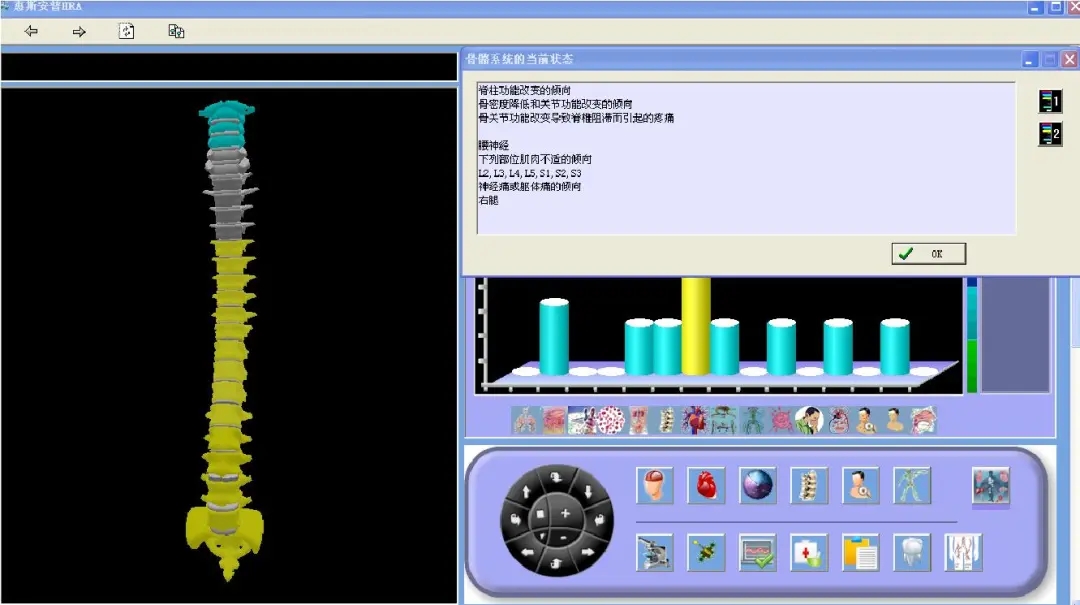Open the full-body skeleton icon
Viewport: 1080px width, 605px height.
pyautogui.click(x=912, y=486)
